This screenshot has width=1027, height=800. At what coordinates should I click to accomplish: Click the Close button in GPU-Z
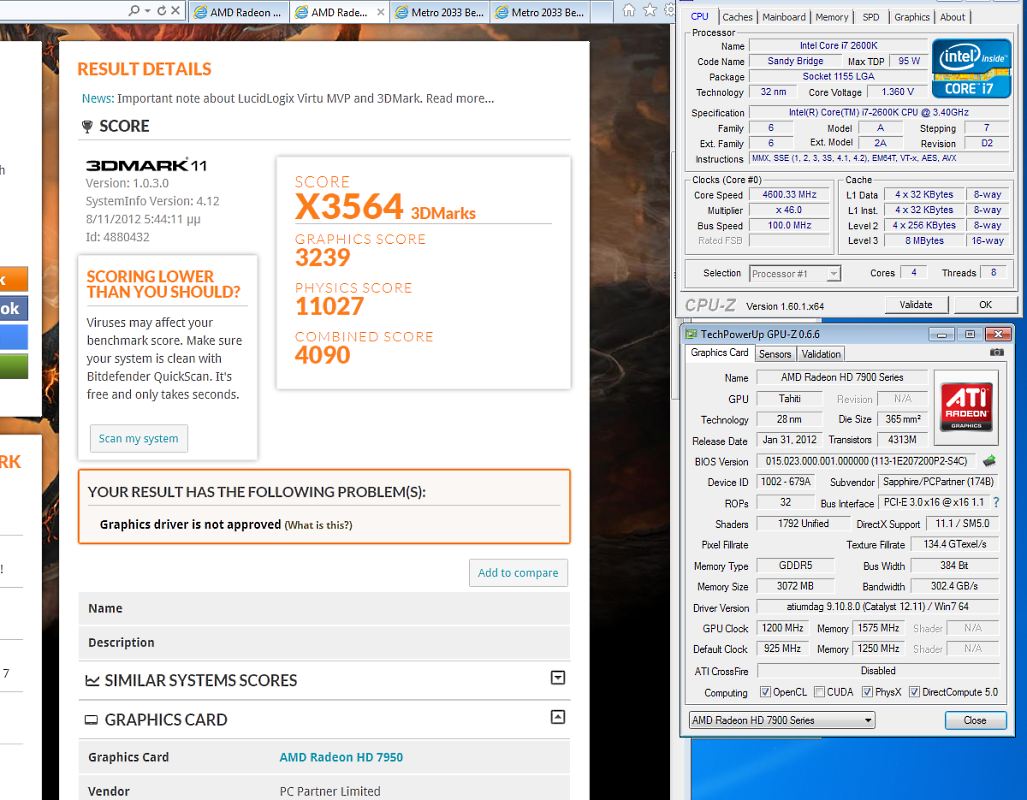975,720
